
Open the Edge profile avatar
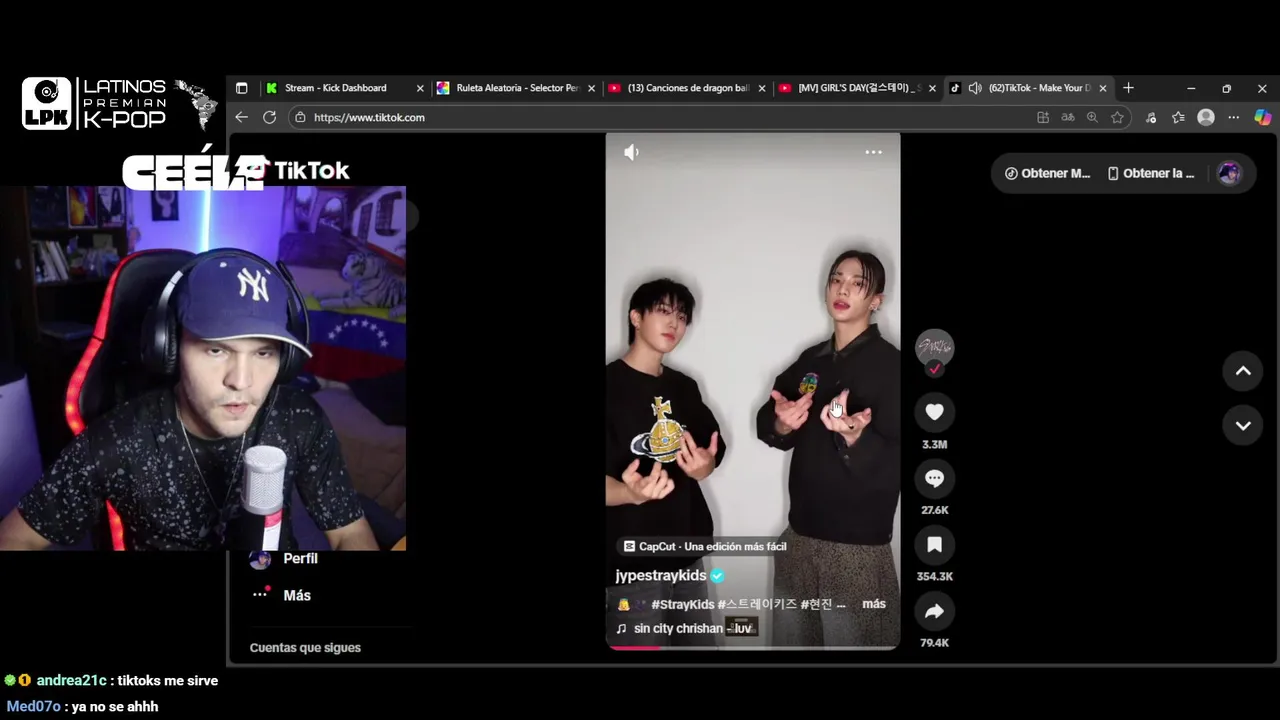click(1206, 117)
